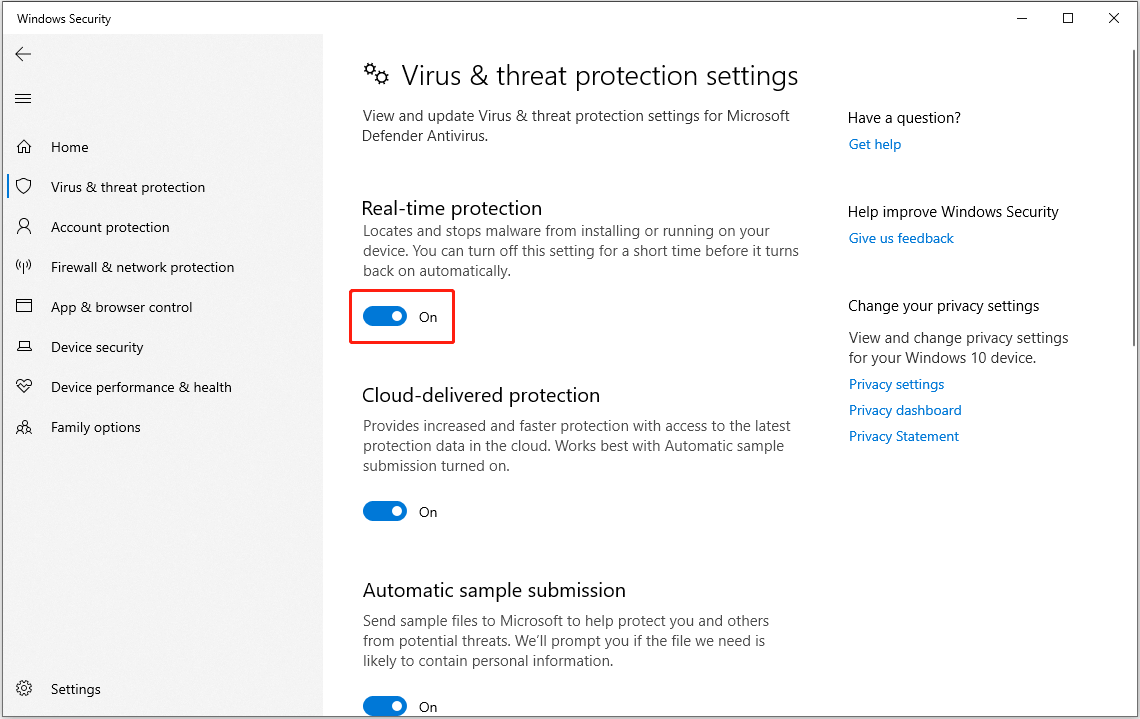Image resolution: width=1140 pixels, height=719 pixels.
Task: Visit the Privacy dashboard
Action: pyautogui.click(x=905, y=410)
